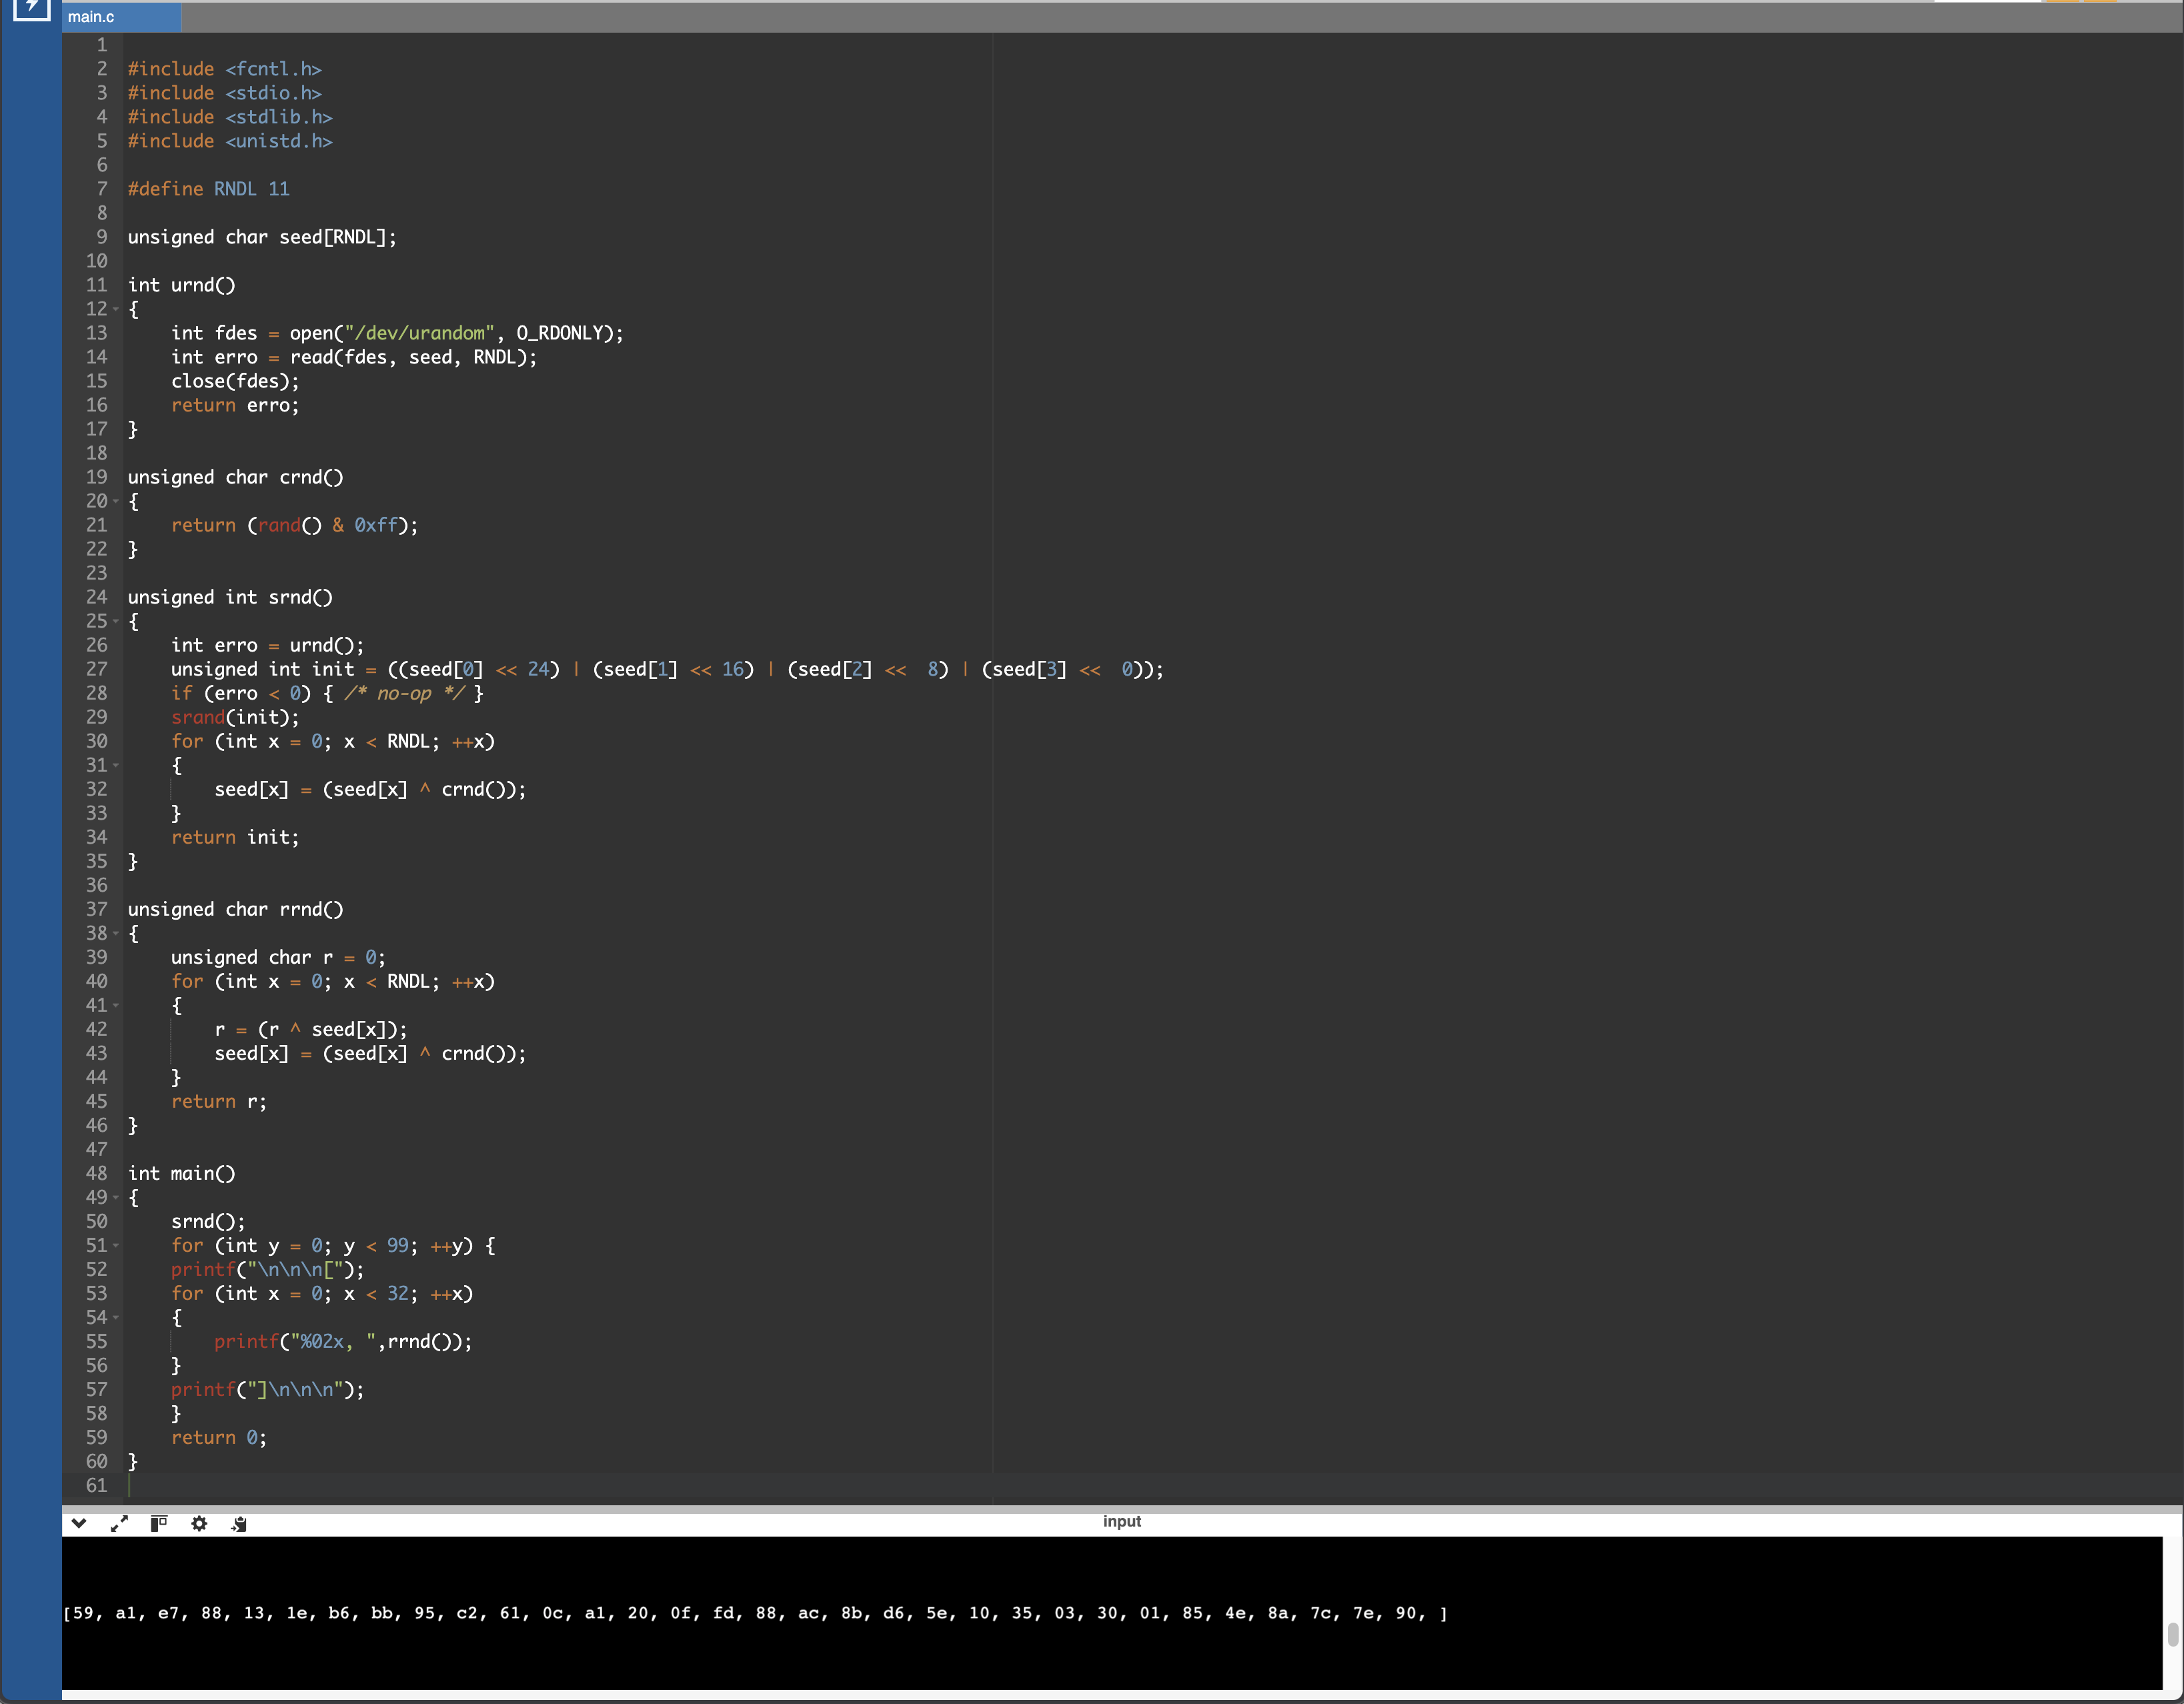Collapse the console with the chevron icon
Image resolution: width=2184 pixels, height=1704 pixels.
pos(79,1523)
